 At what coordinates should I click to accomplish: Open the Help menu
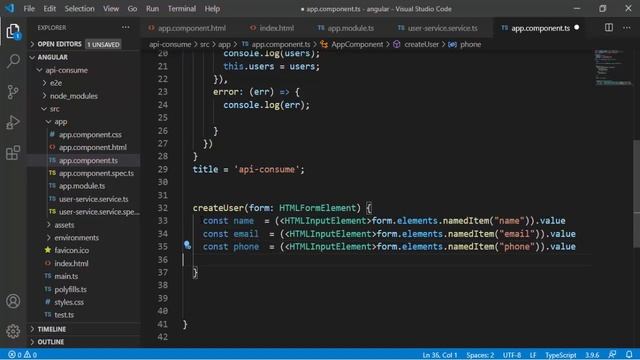[212, 9]
